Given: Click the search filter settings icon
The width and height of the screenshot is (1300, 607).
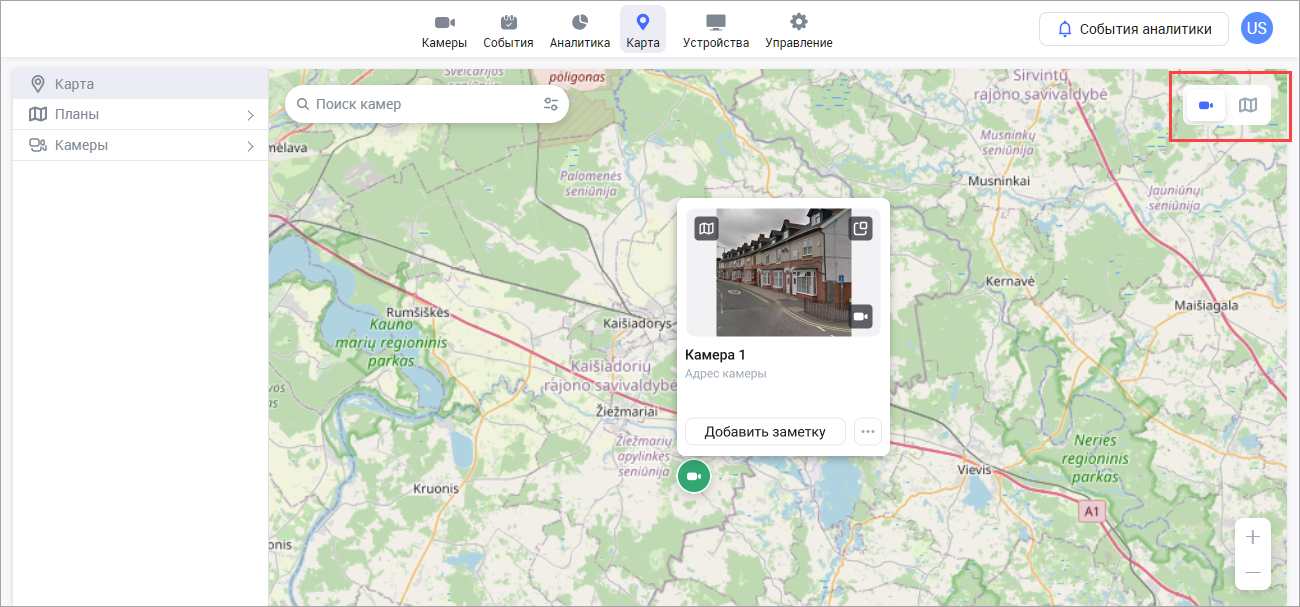Looking at the screenshot, I should click(x=550, y=104).
